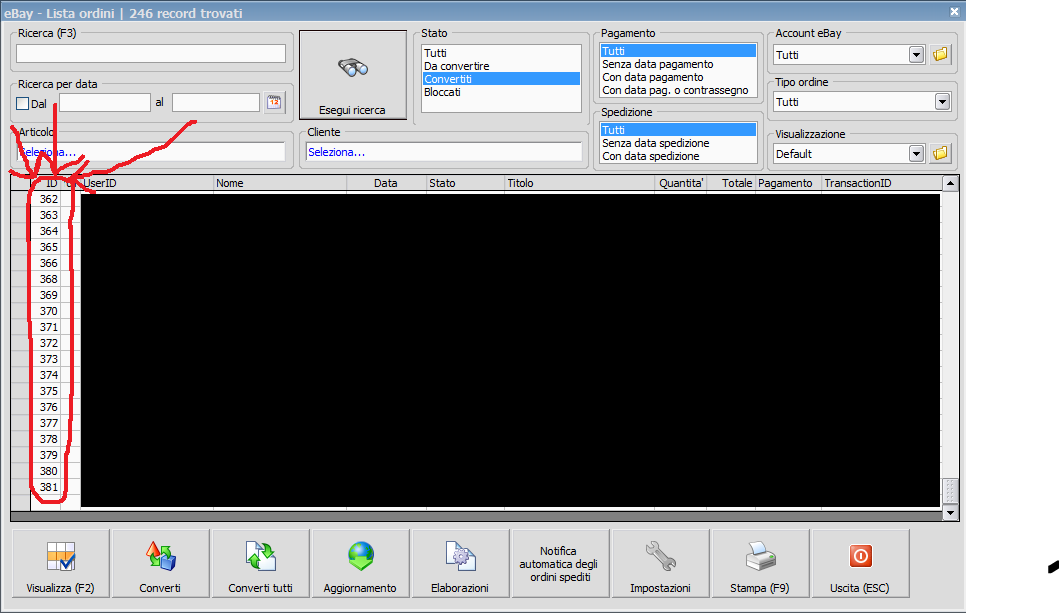
Task: Select Tutti in Spedizione list
Action: 678,130
